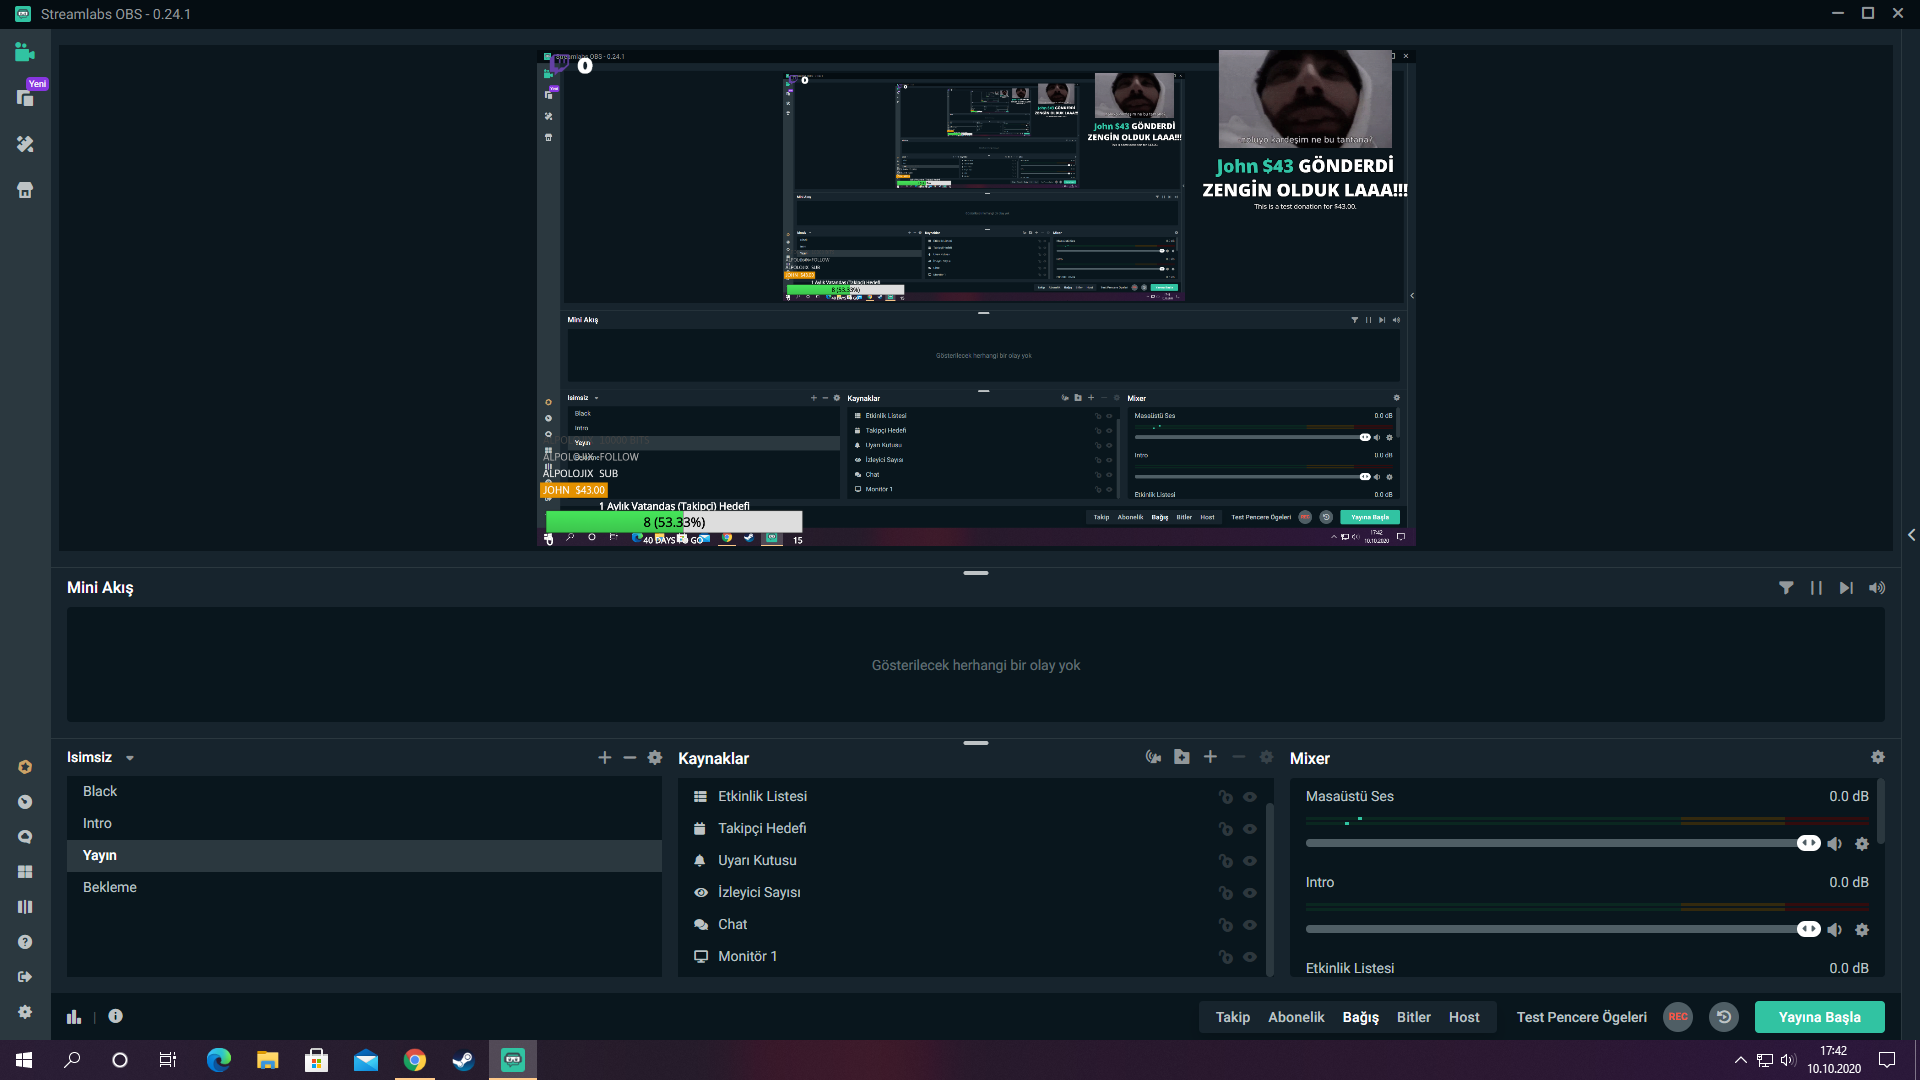Viewport: 1920px width, 1080px height.
Task: Add a new source in Kaynaklar
Action: tap(1210, 757)
